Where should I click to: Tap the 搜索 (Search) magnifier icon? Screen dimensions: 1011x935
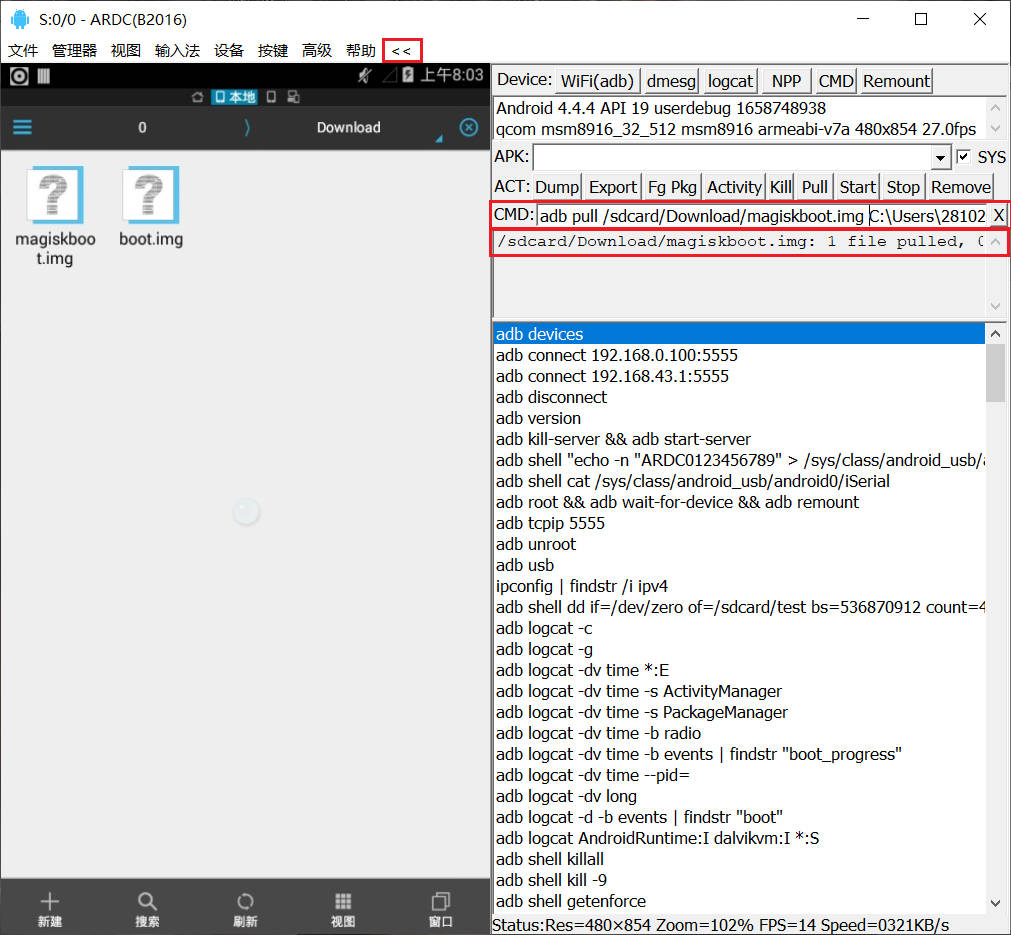[x=147, y=902]
